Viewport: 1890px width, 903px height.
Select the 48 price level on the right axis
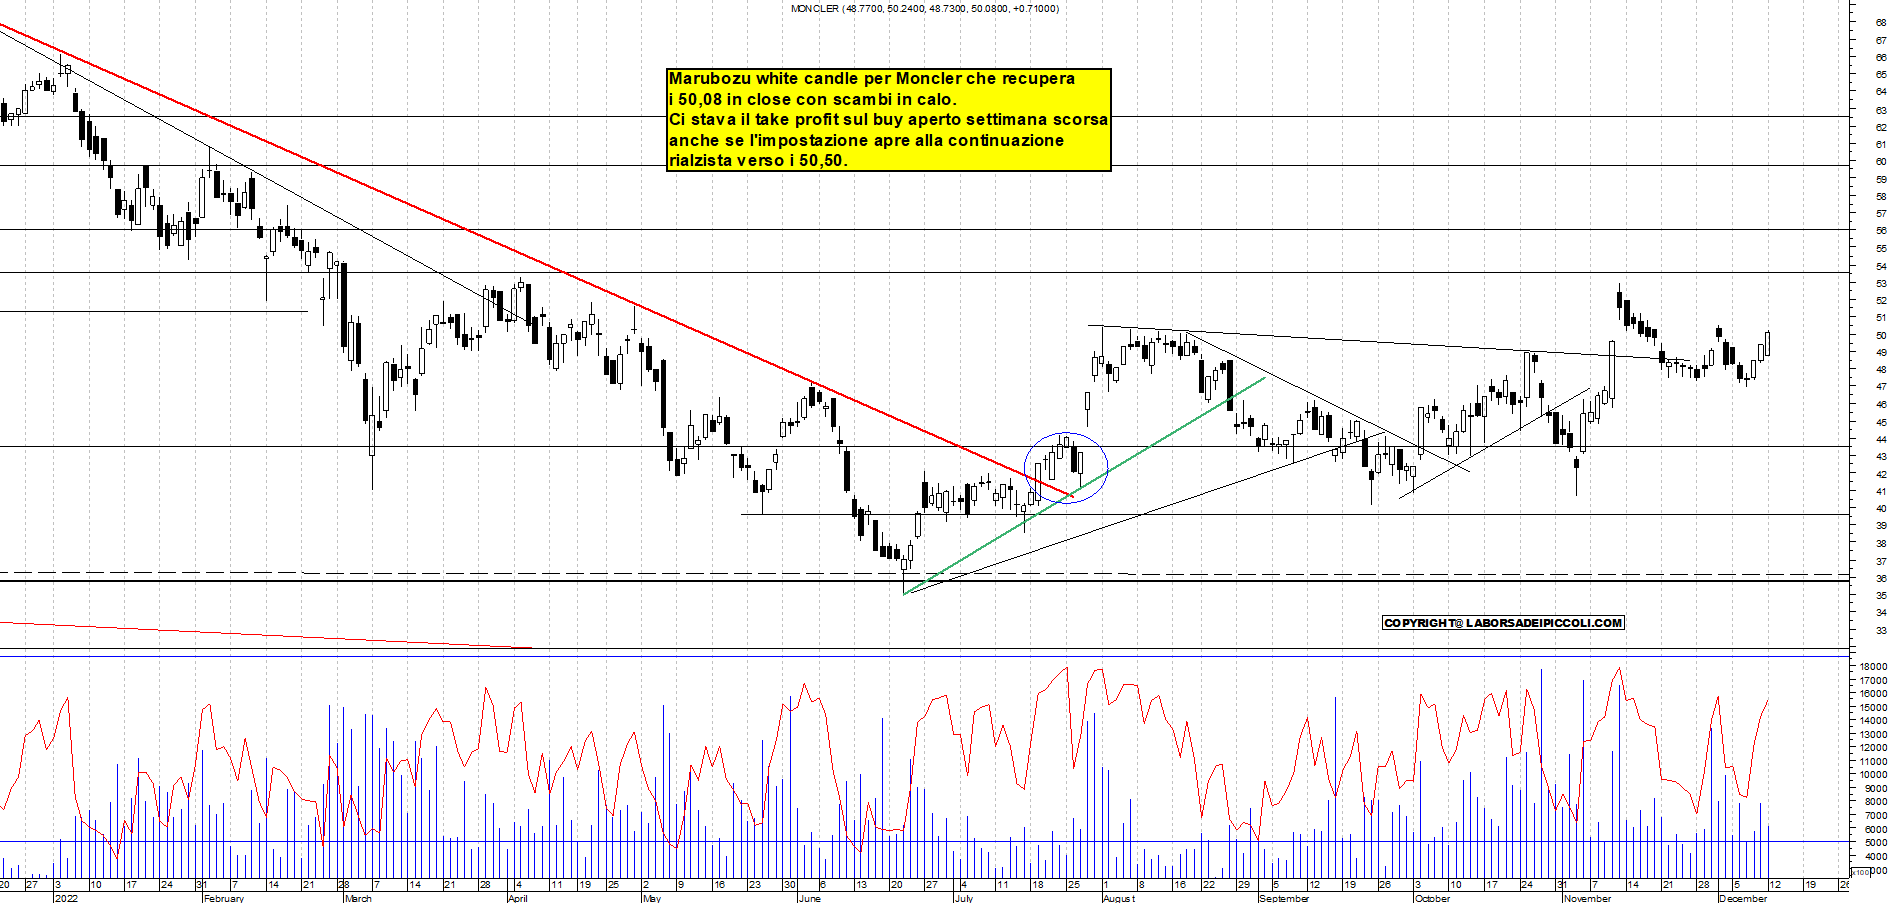[x=1881, y=370]
